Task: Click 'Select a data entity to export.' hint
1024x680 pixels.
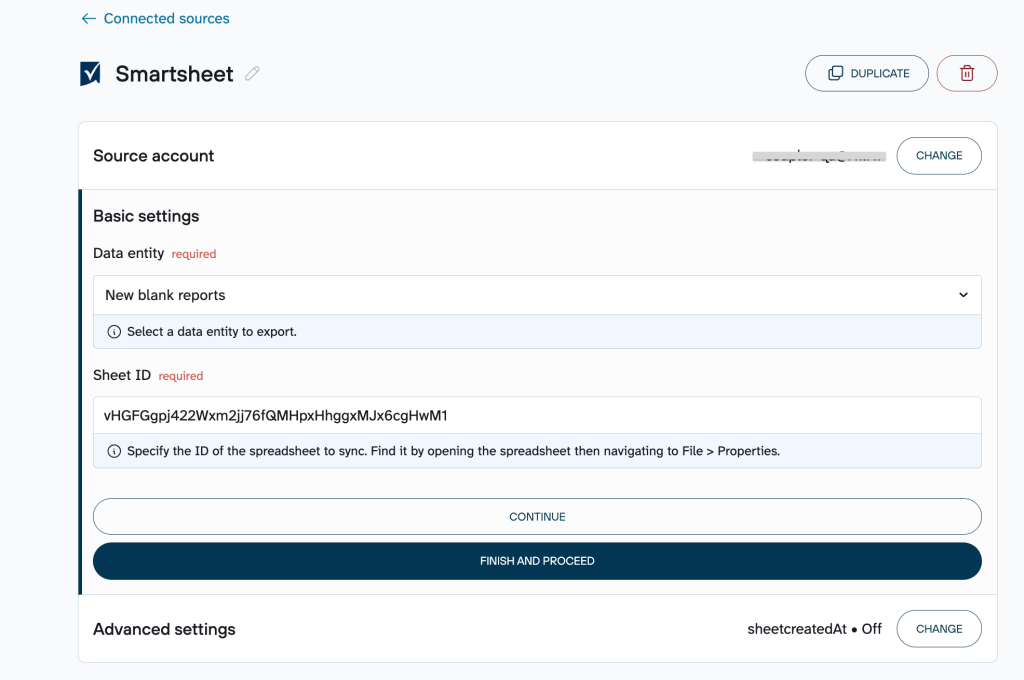Action: coord(212,332)
